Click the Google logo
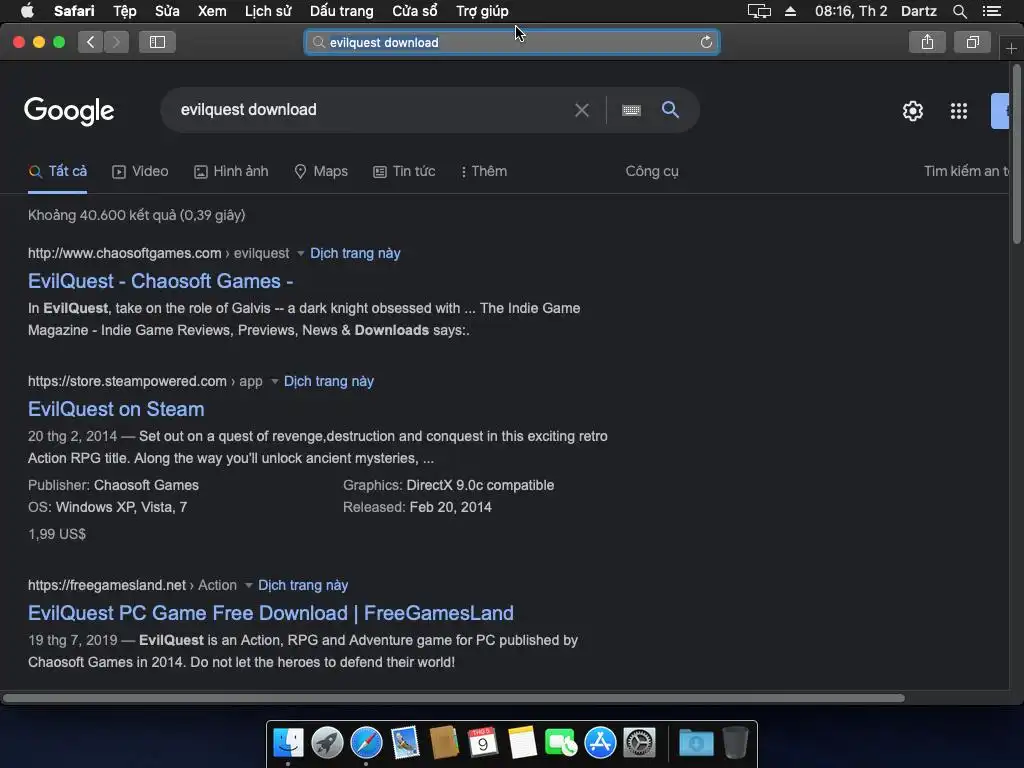The height and width of the screenshot is (768, 1024). [69, 111]
